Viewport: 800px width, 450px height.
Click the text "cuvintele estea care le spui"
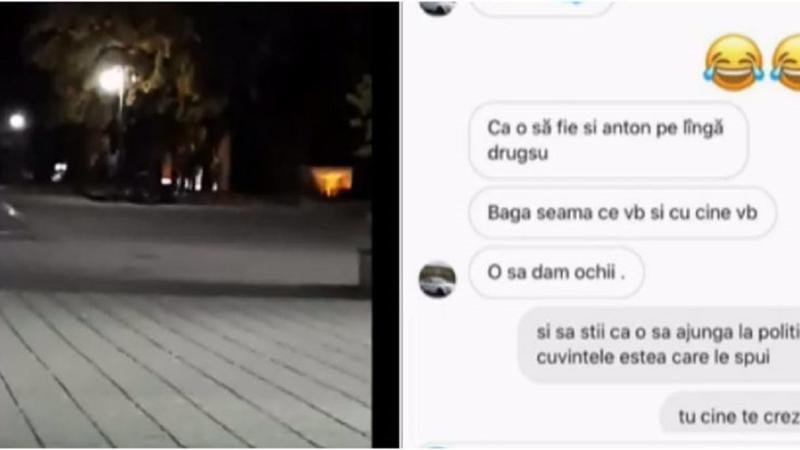(x=653, y=357)
